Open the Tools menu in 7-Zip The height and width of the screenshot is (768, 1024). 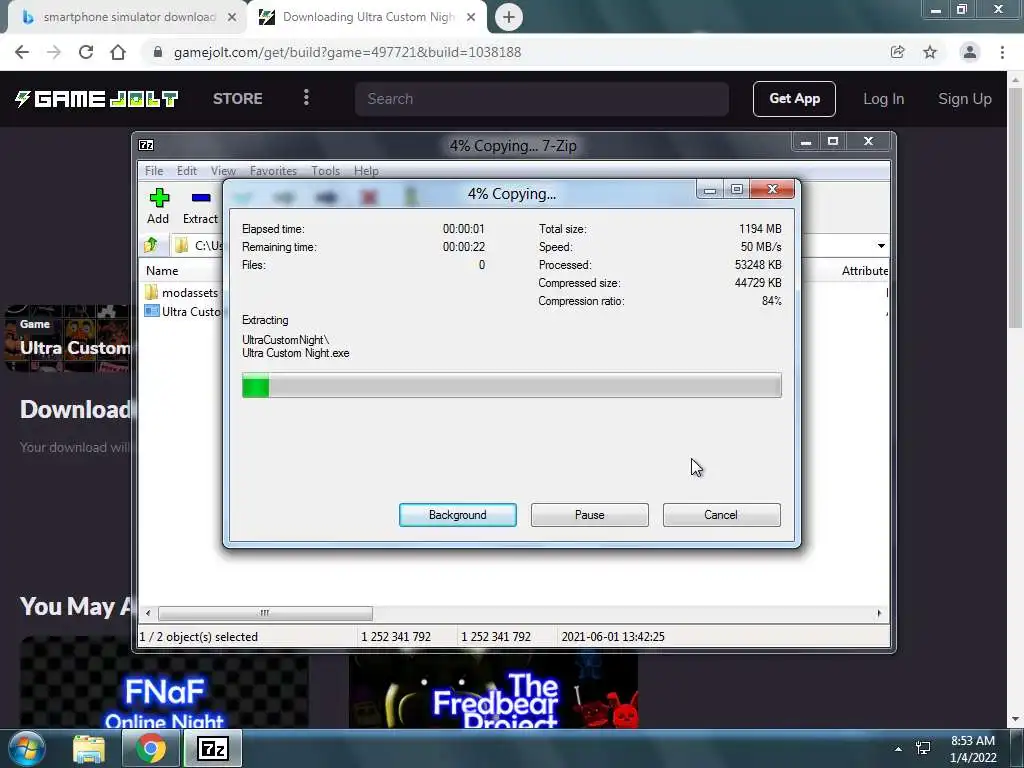point(325,170)
